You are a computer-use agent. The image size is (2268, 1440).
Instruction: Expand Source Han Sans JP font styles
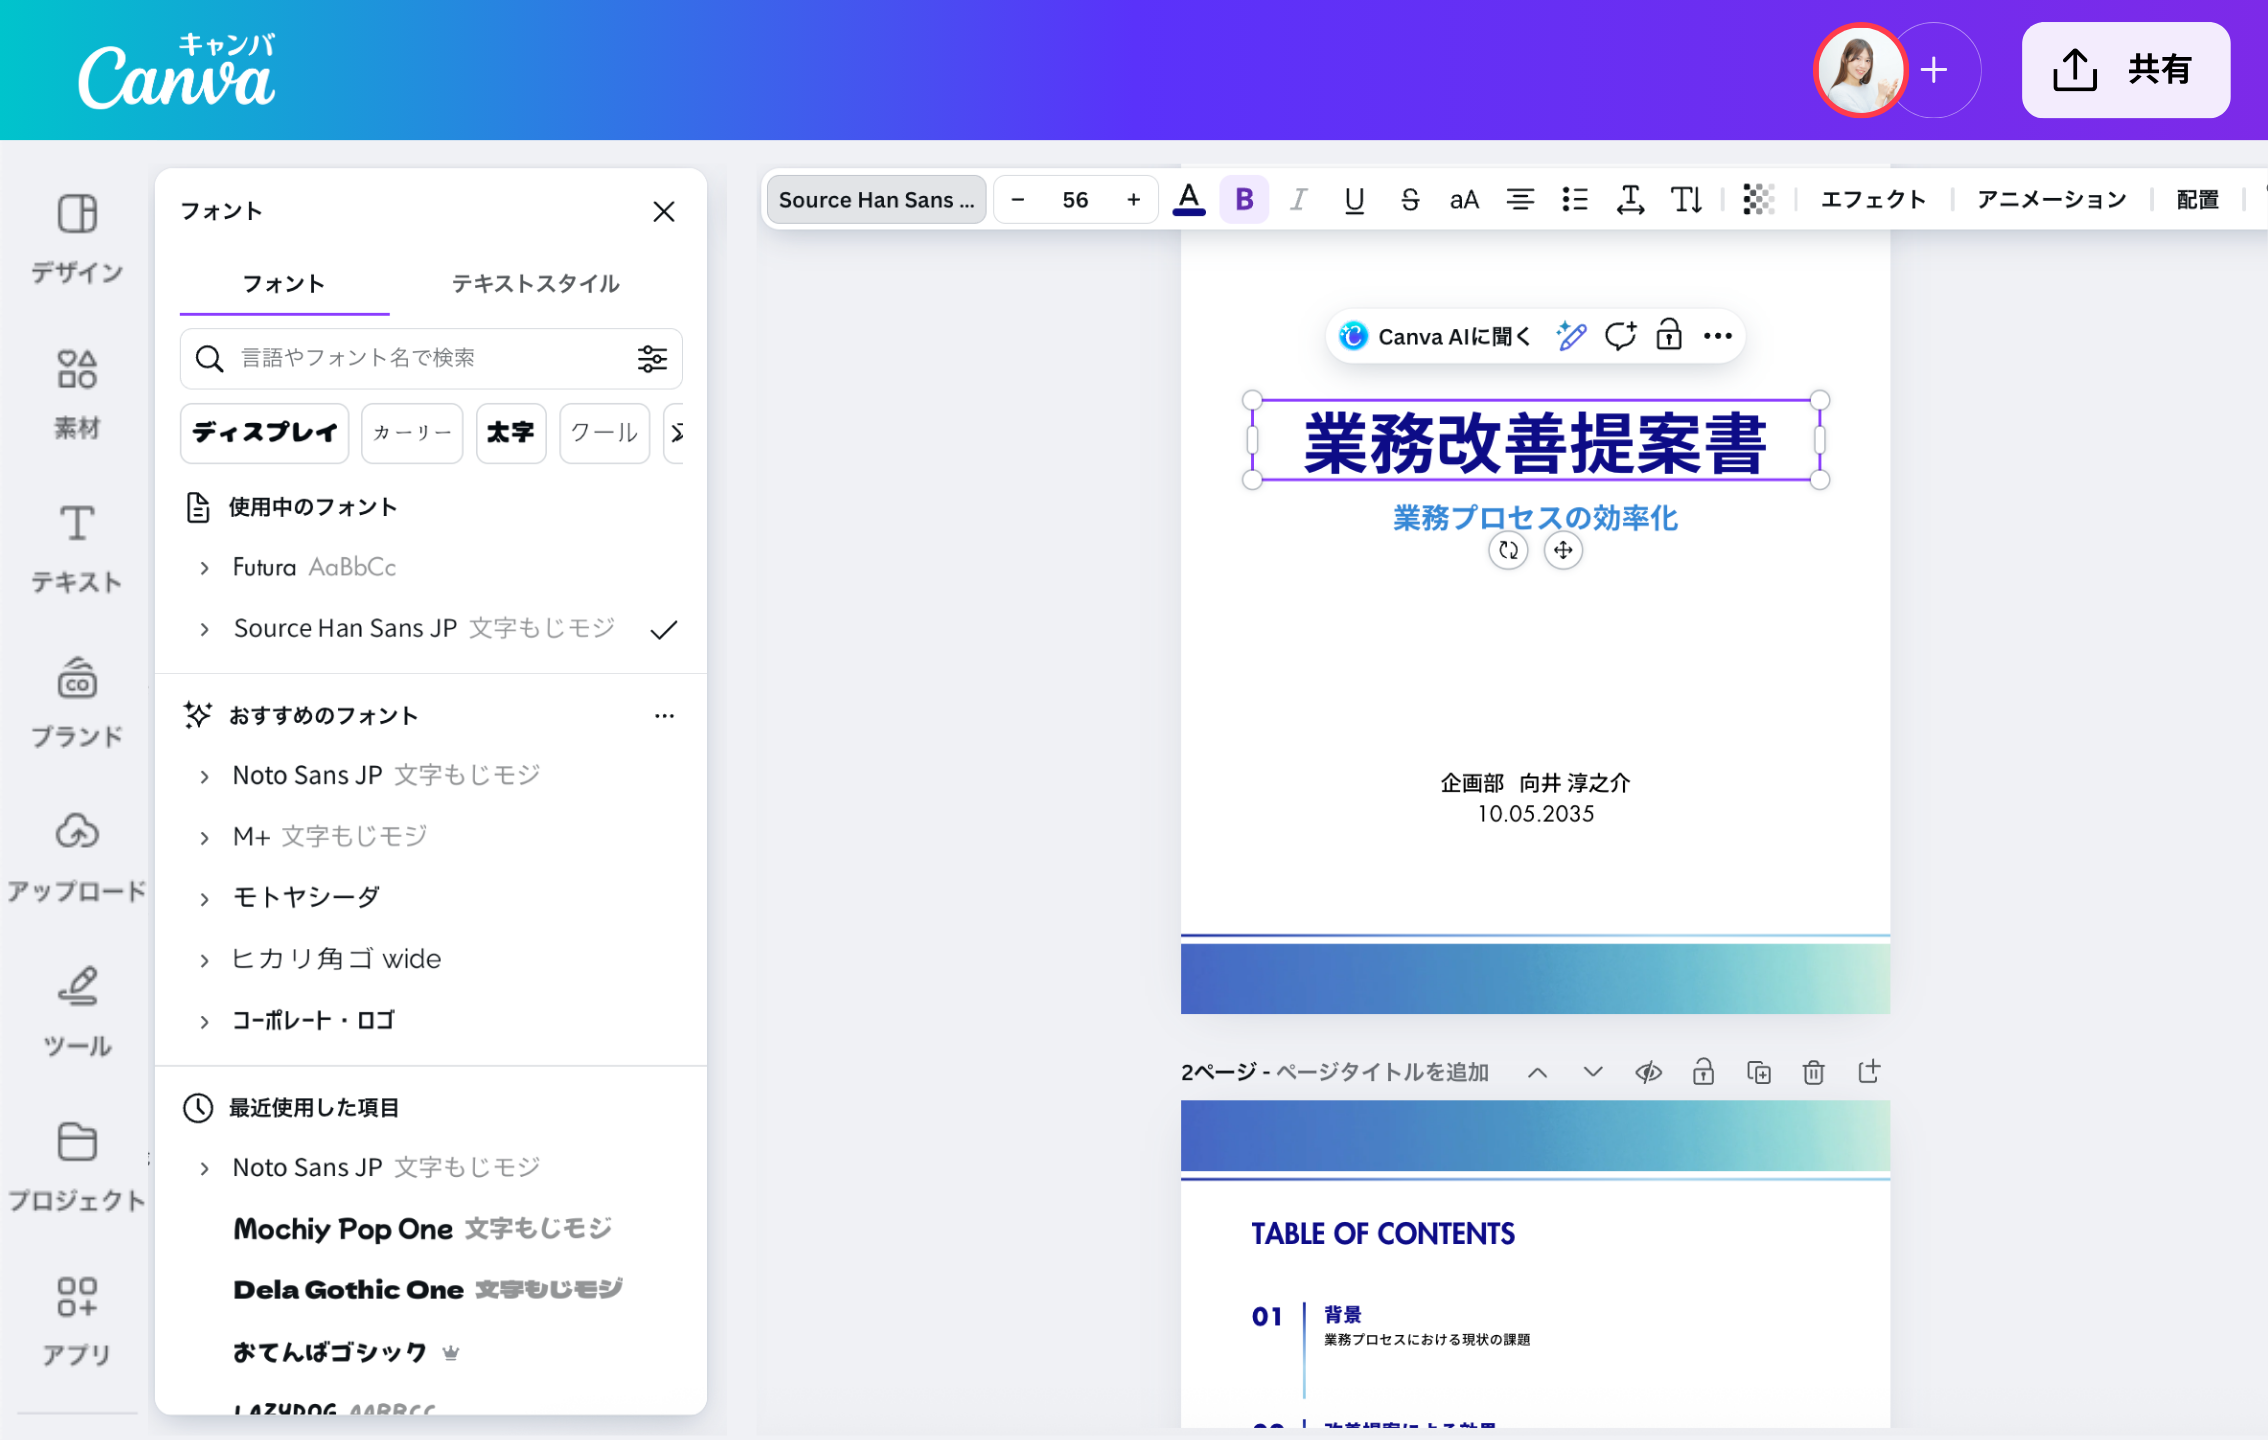coord(204,629)
